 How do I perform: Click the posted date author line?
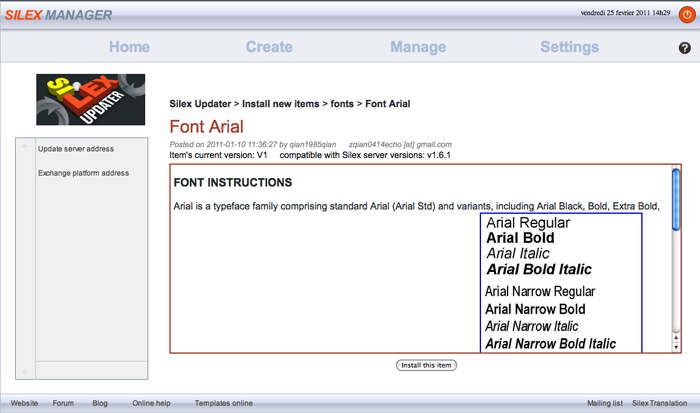click(x=311, y=145)
